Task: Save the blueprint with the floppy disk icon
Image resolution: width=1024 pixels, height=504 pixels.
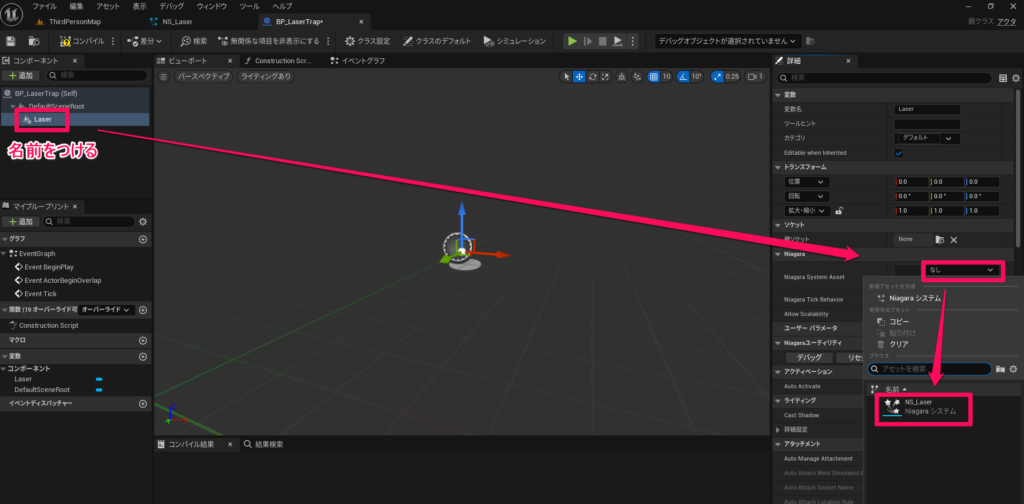Action: (10, 41)
